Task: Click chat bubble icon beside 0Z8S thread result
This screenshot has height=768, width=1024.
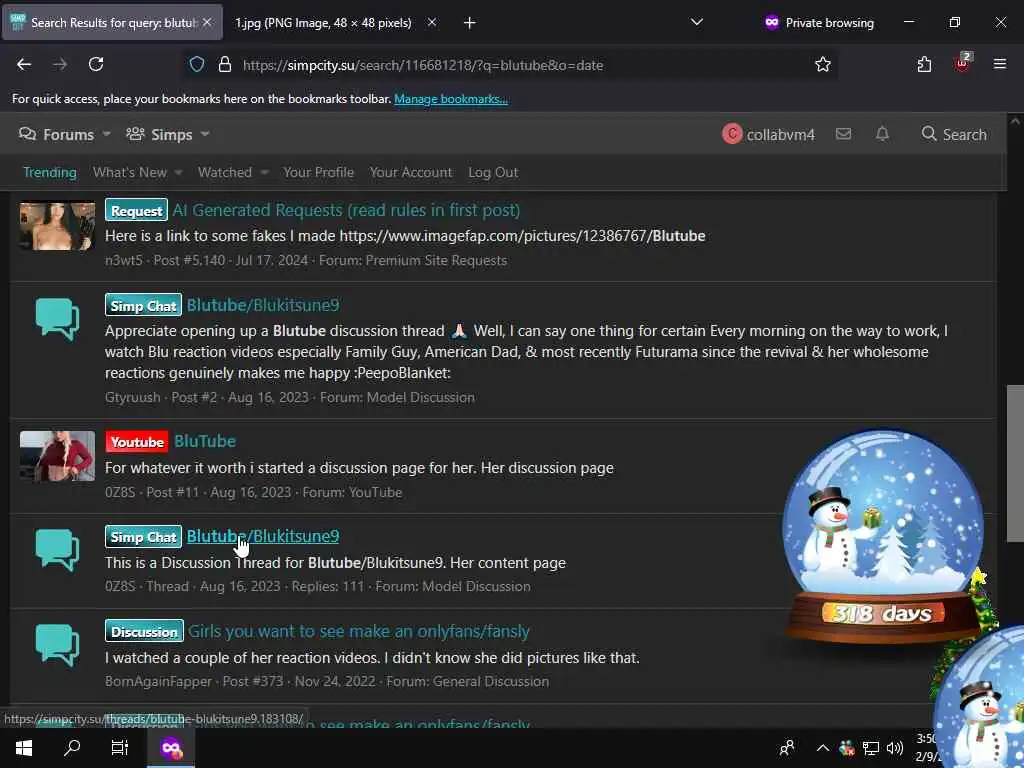Action: tap(57, 550)
